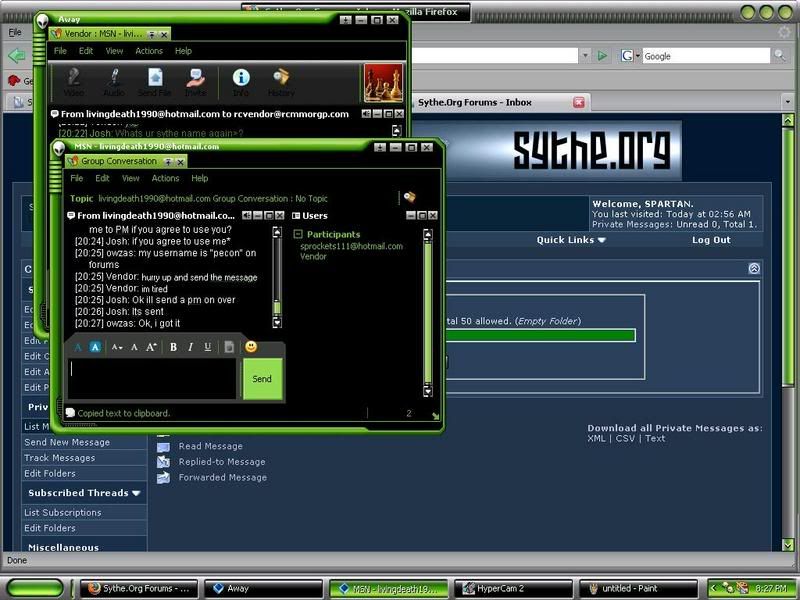Click the chat scroll down arrow
800x600 pixels.
point(277,322)
